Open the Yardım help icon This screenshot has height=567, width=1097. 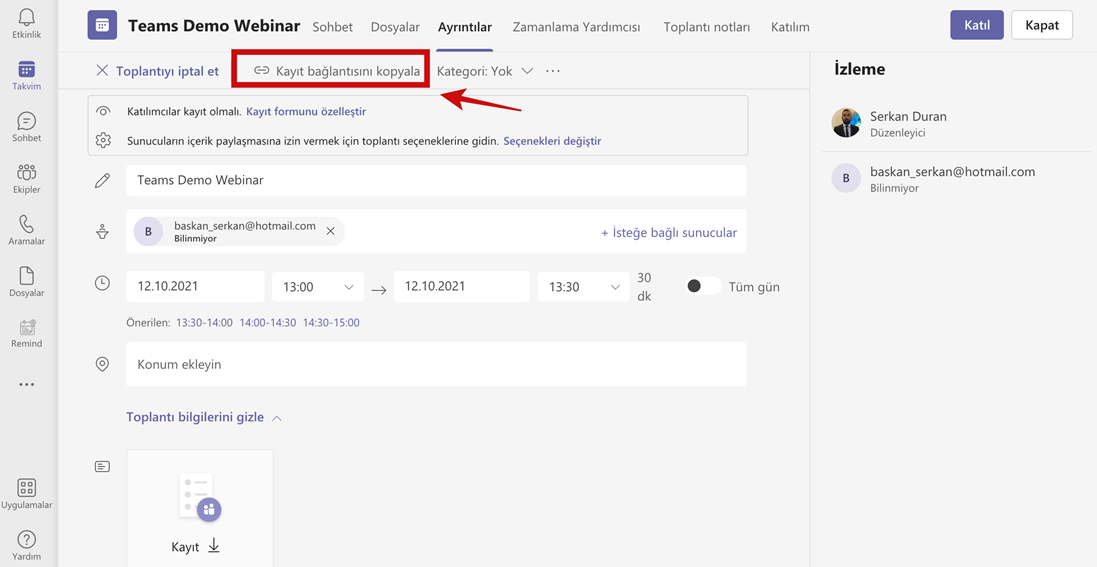pos(27,540)
